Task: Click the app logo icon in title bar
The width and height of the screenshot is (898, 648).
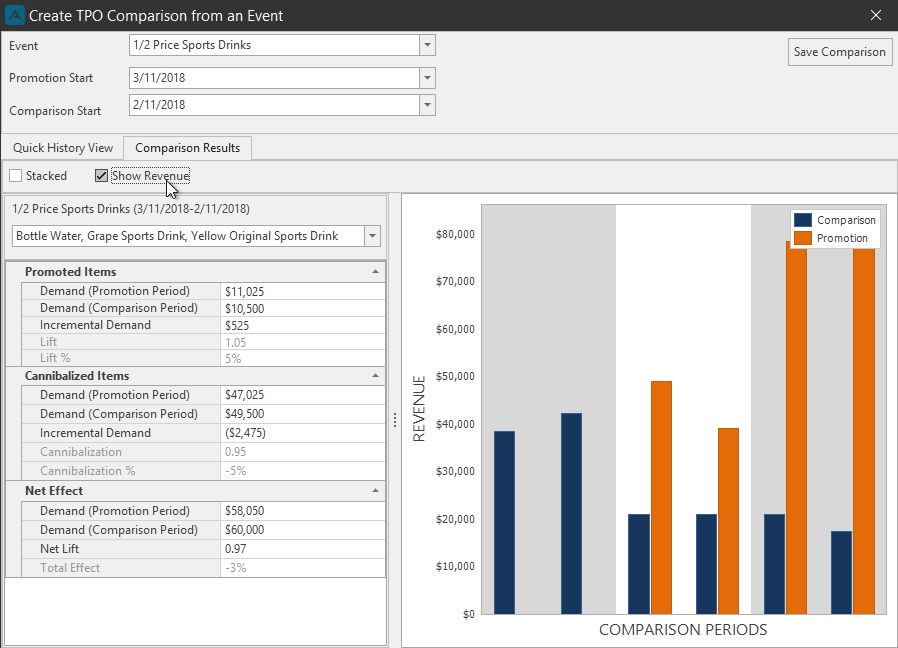Action: click(14, 15)
